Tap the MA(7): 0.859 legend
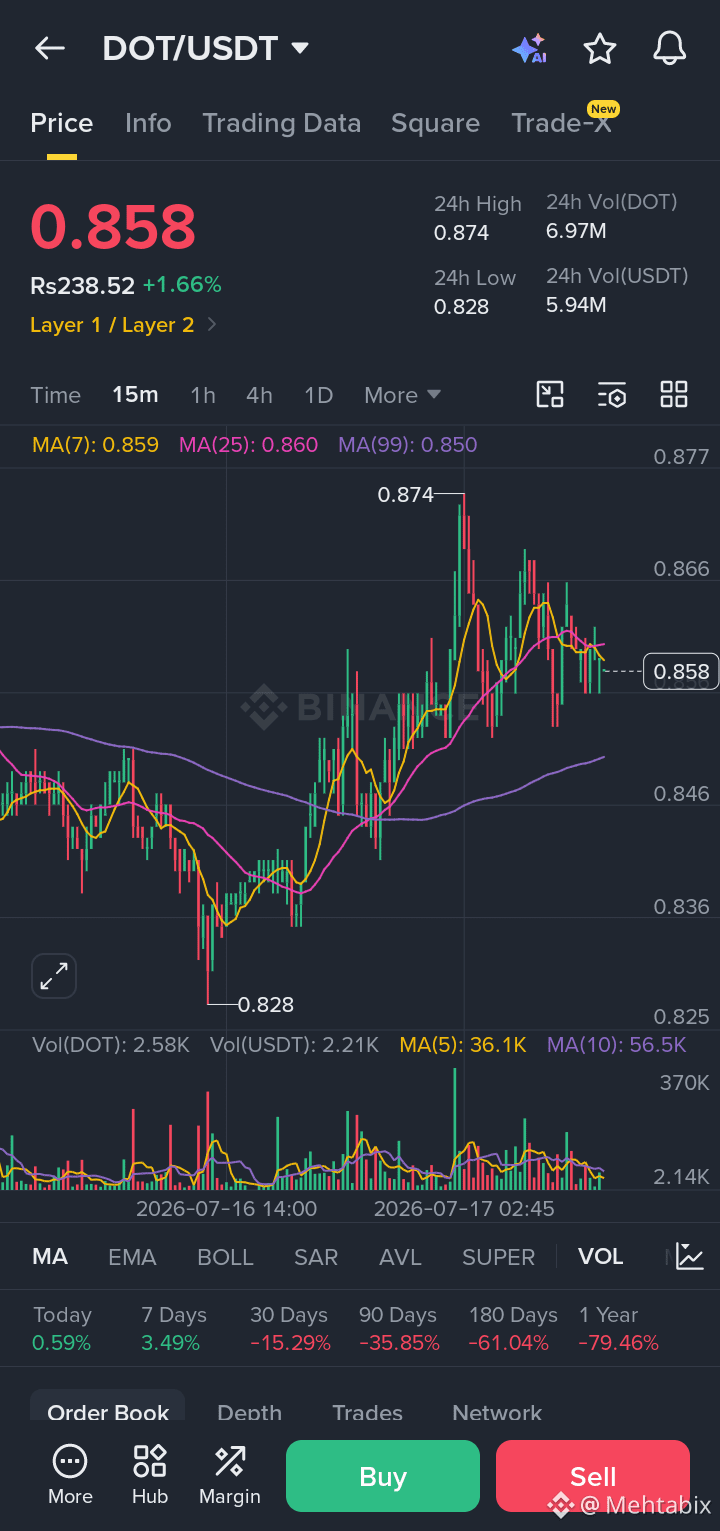 pyautogui.click(x=95, y=444)
